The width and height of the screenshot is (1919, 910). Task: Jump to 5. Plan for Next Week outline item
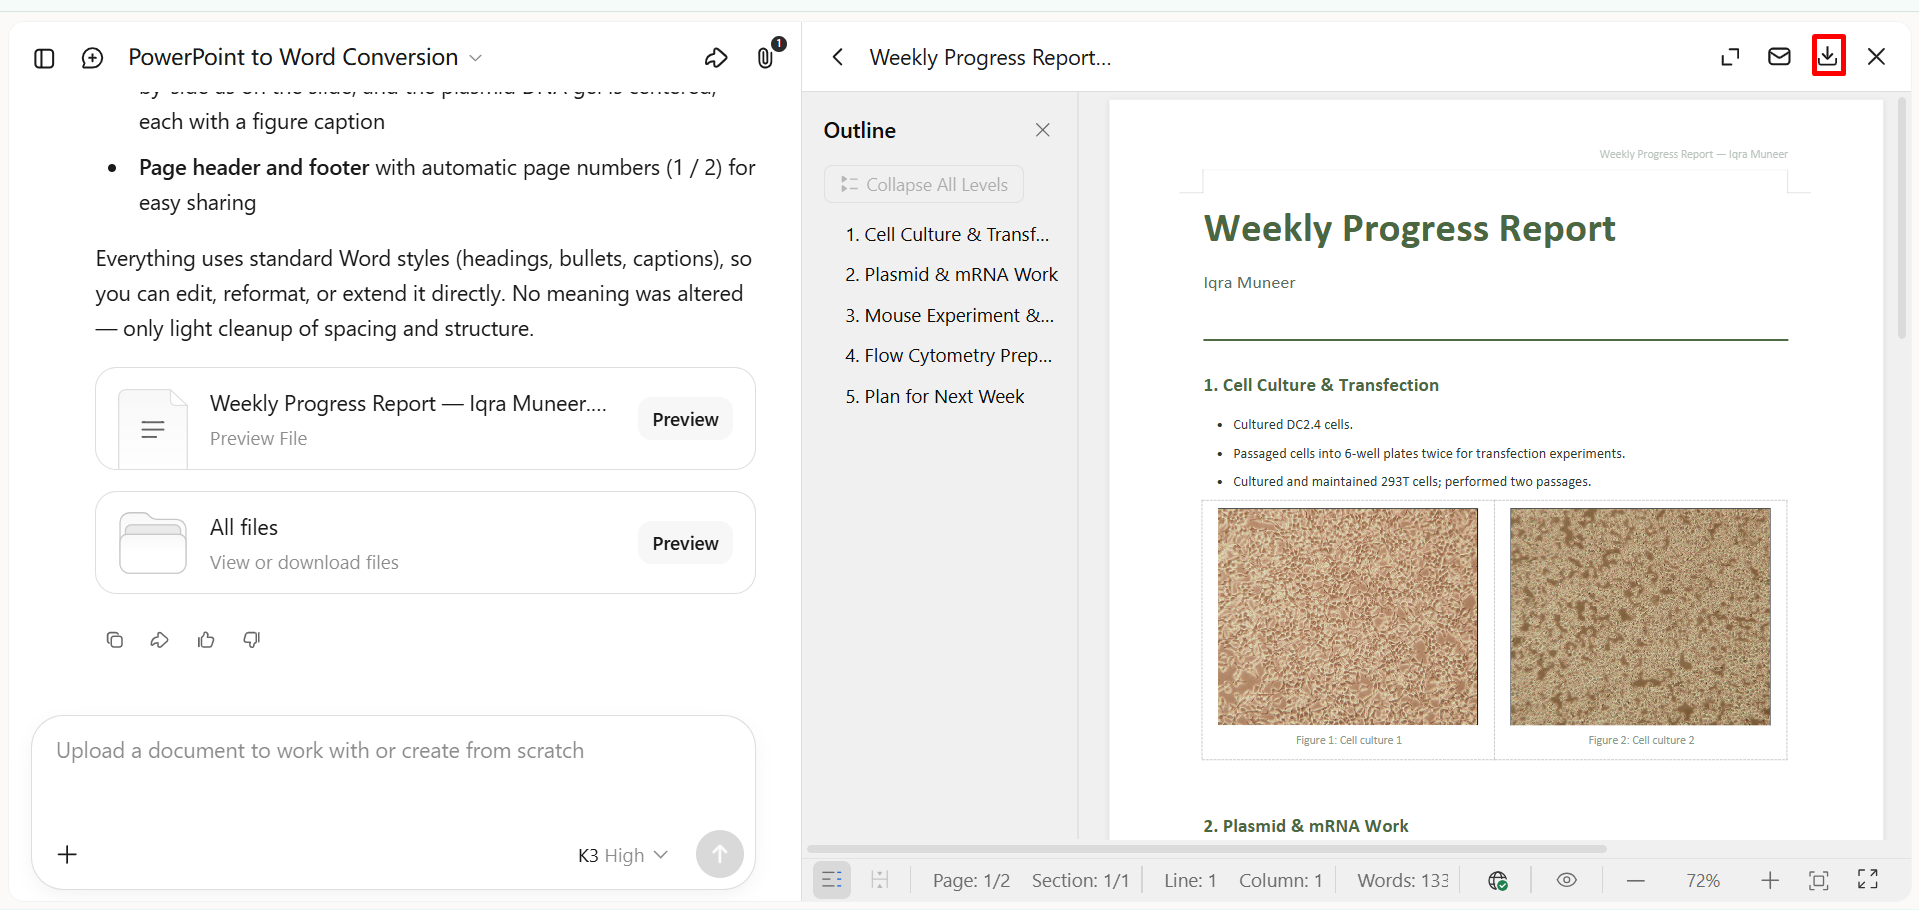click(934, 396)
